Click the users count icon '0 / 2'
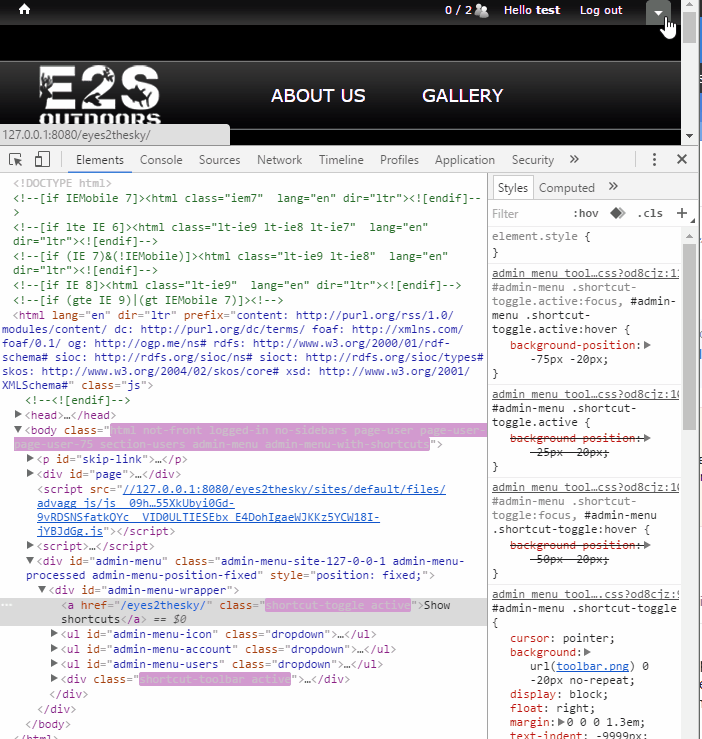This screenshot has width=702, height=739. (466, 10)
